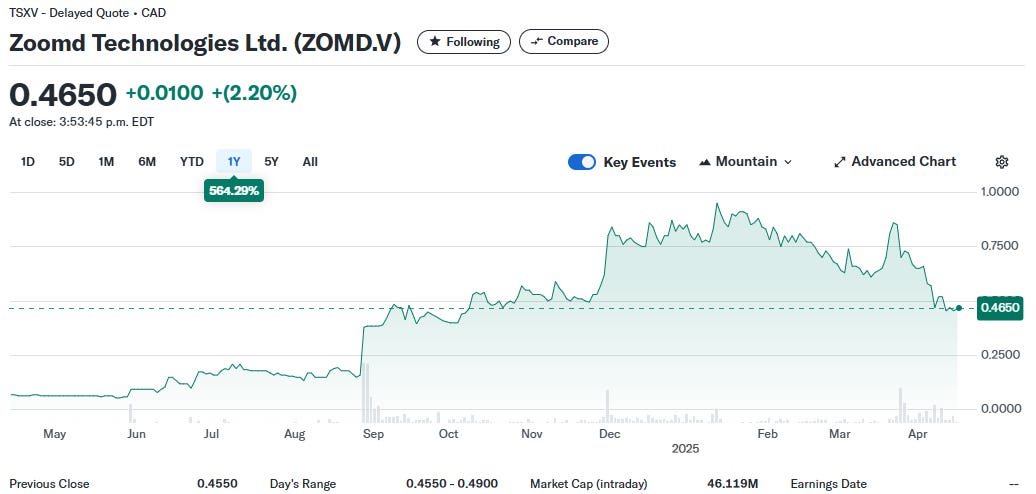Click the Dec label on the time axis
Screen dimensions: 1036x494
(609, 434)
